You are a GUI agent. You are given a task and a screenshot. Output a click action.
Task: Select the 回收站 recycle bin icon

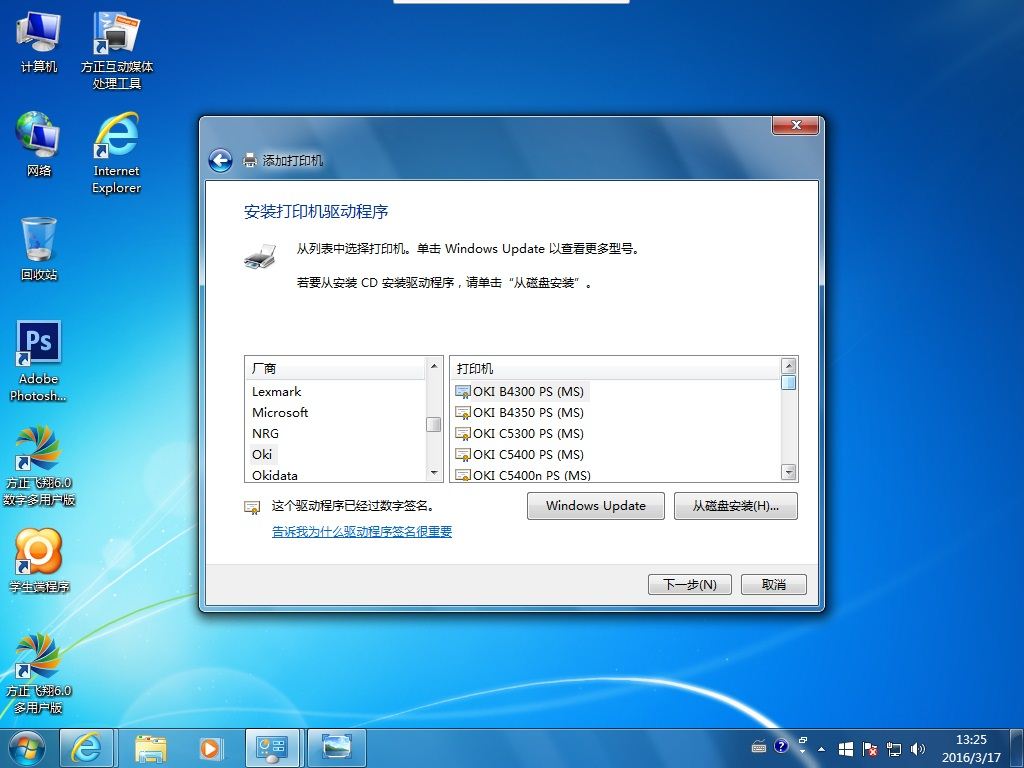(x=39, y=249)
